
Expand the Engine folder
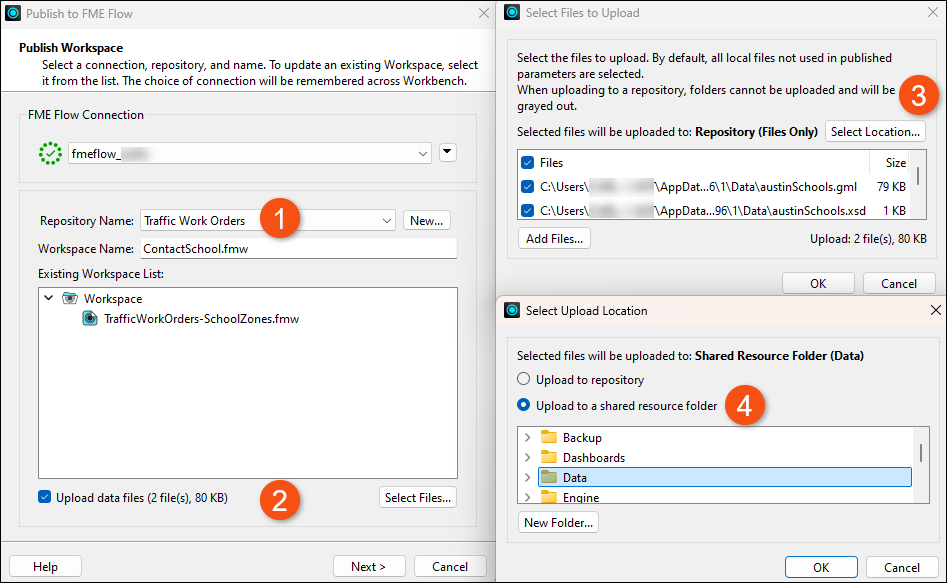tap(528, 497)
